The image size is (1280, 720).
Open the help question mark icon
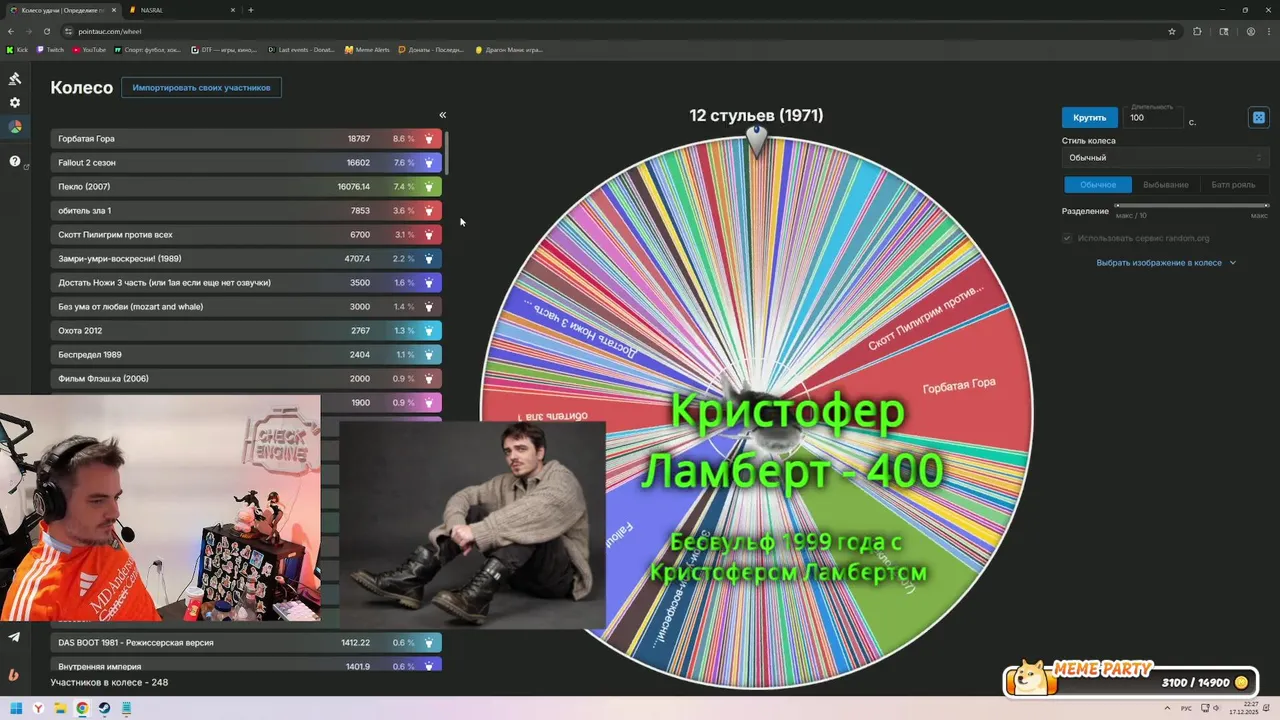14,160
